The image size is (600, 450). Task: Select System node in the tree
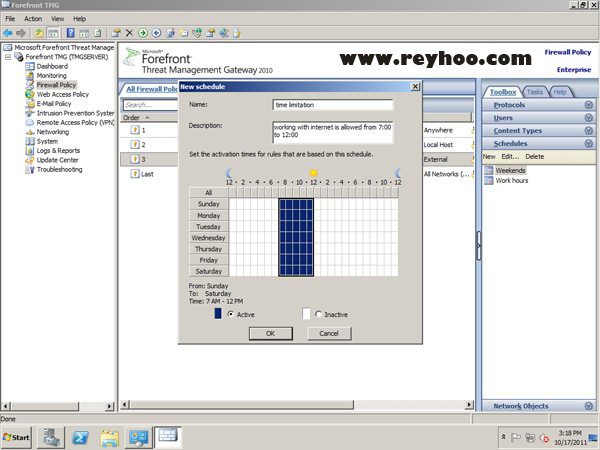[47, 141]
